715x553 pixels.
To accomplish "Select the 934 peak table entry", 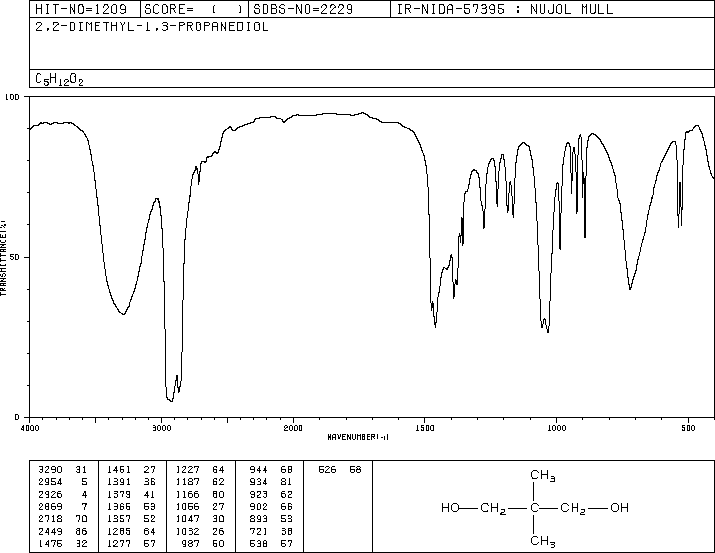I will click(271, 482).
